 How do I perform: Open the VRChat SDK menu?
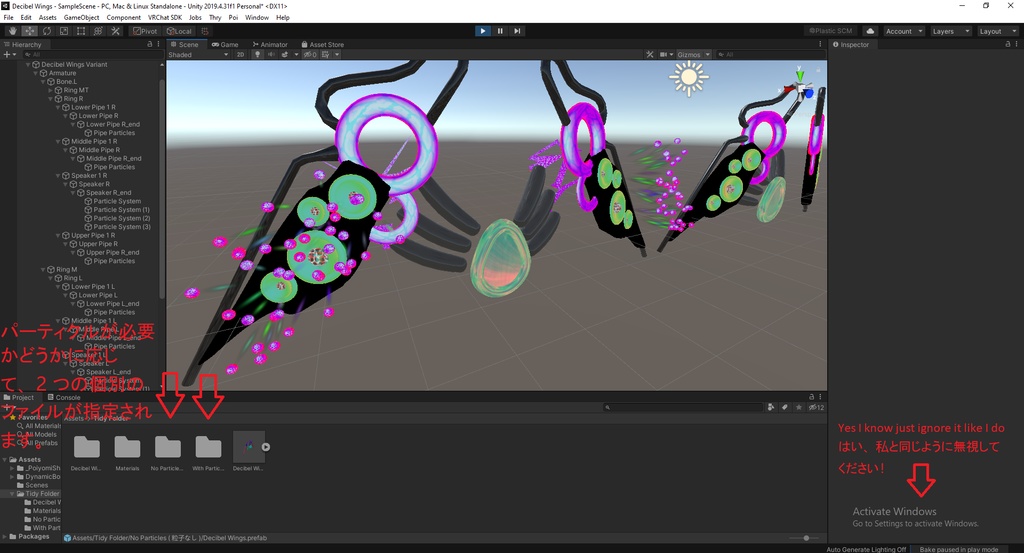pyautogui.click(x=165, y=18)
